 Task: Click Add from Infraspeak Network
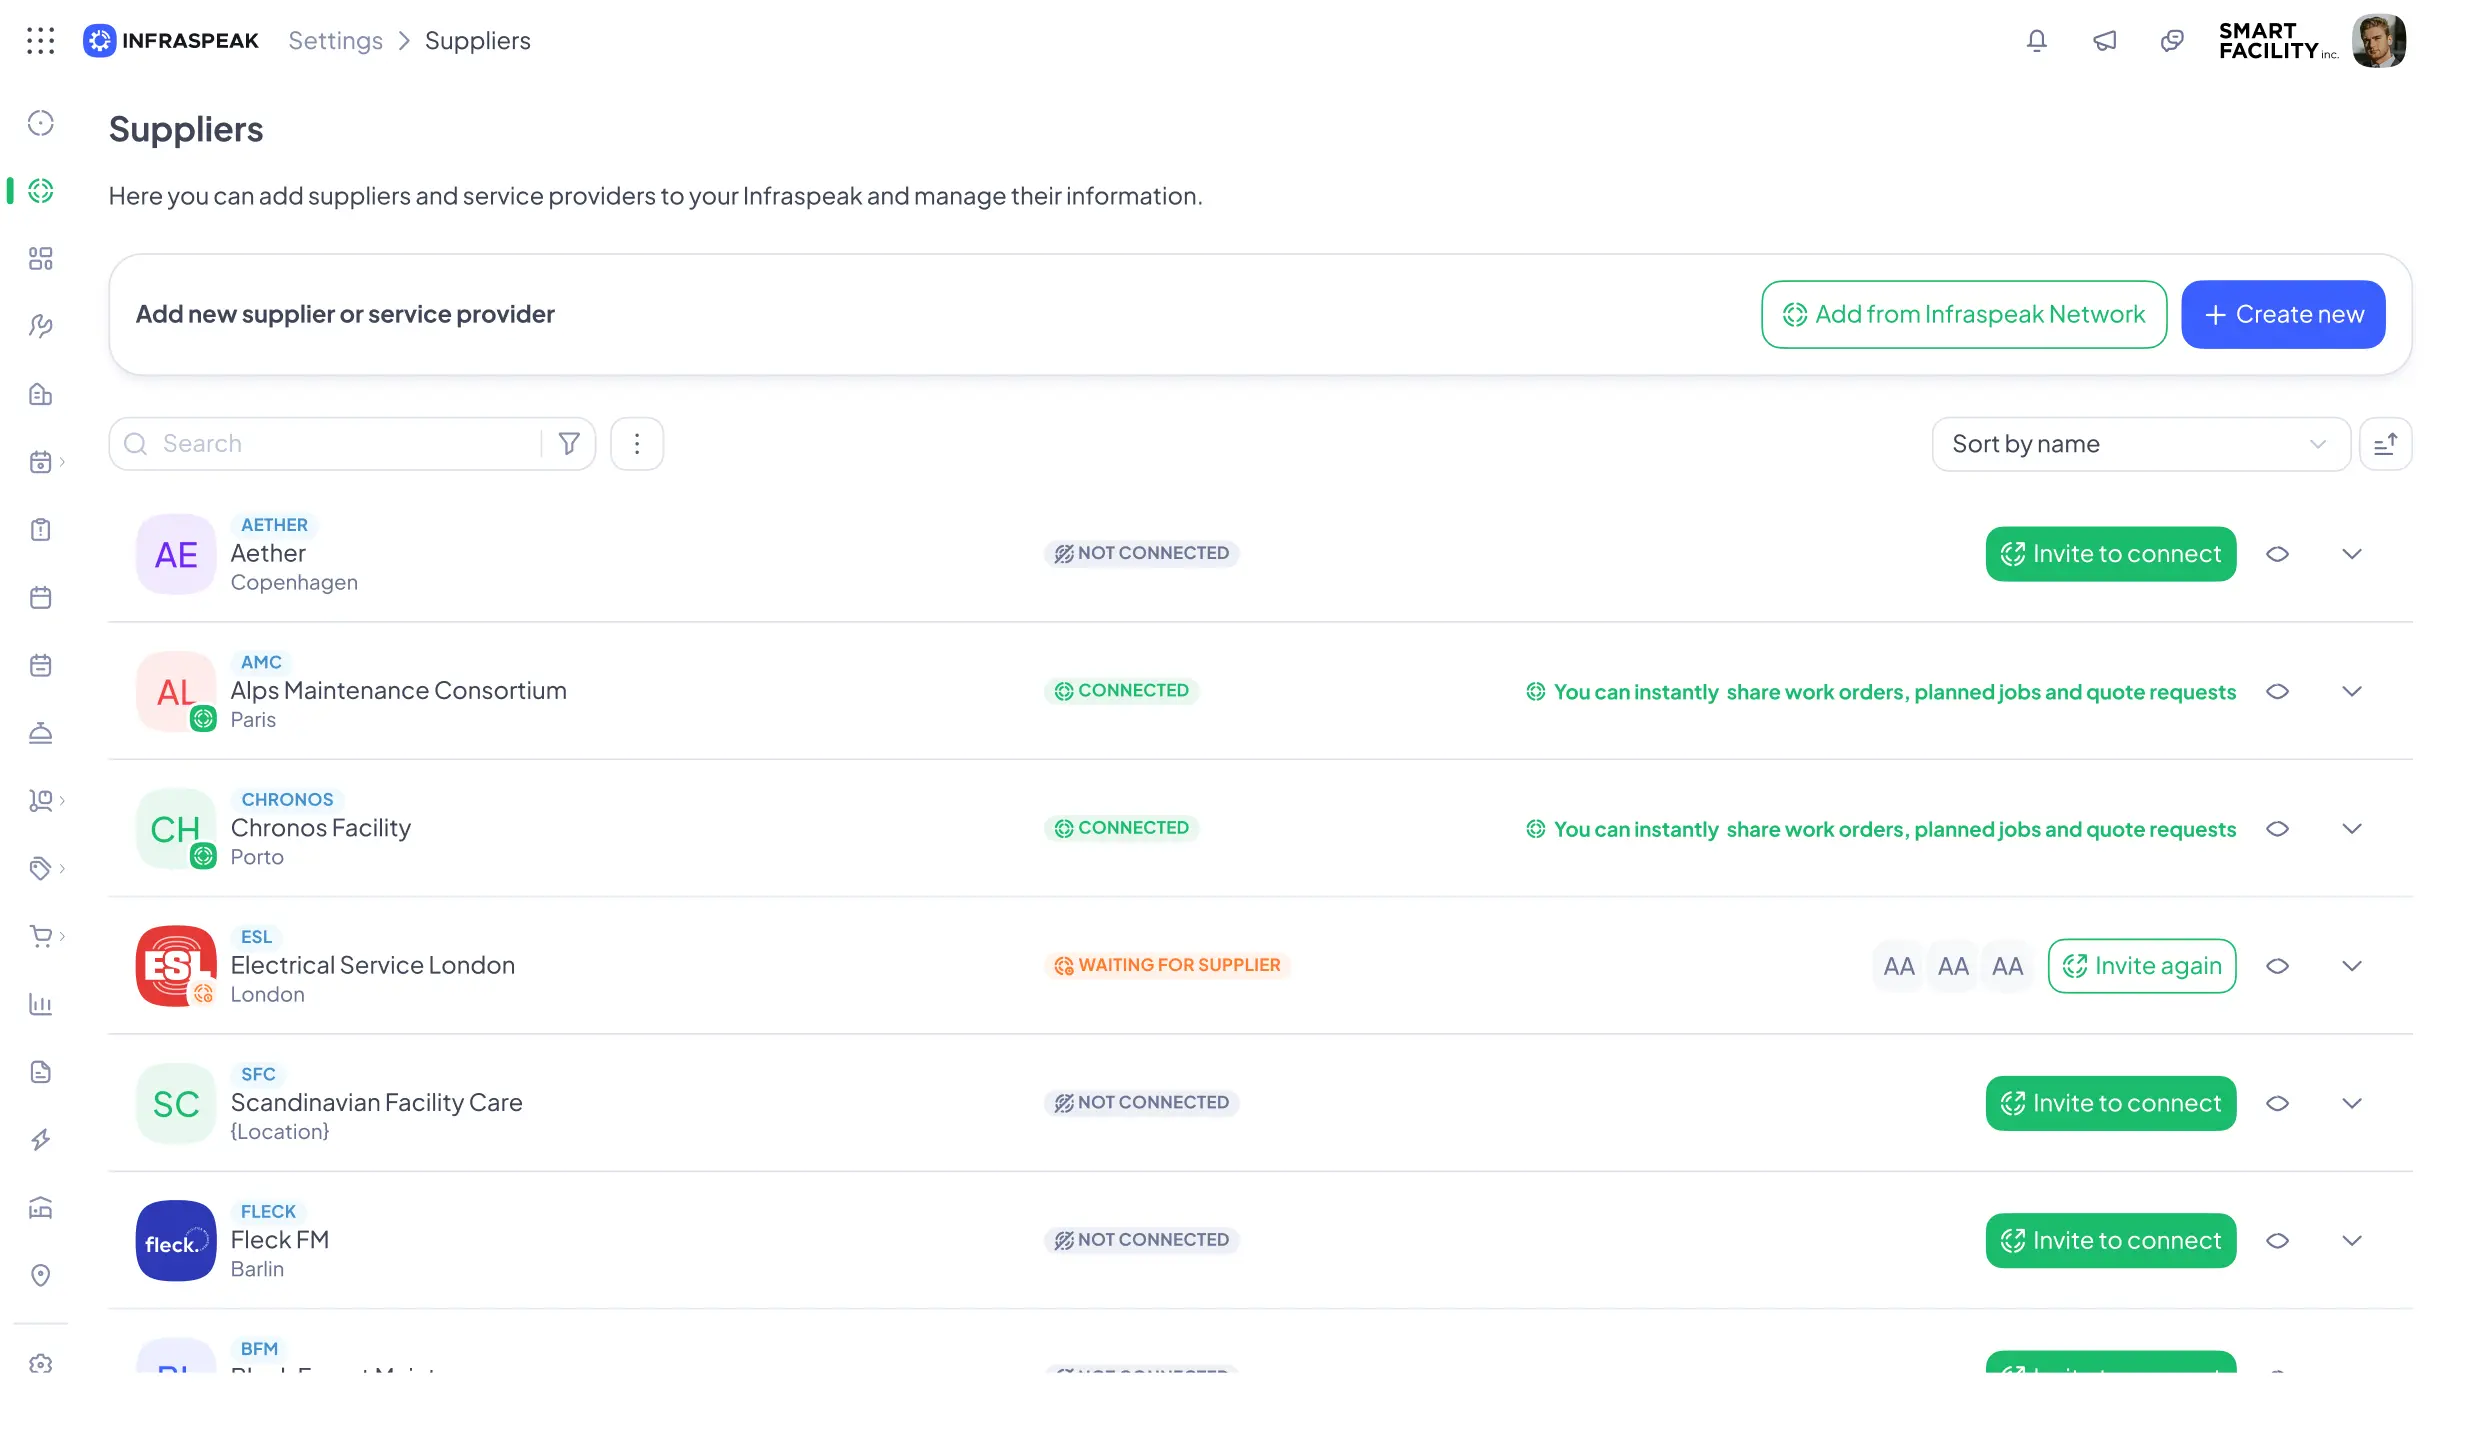point(1964,315)
